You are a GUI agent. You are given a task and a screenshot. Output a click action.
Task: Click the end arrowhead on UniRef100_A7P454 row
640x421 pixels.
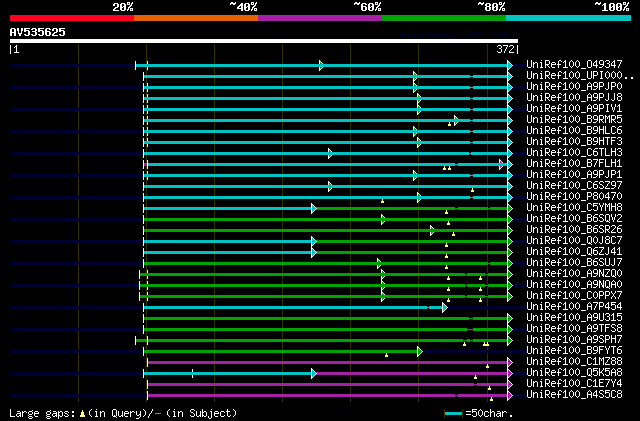(445, 307)
